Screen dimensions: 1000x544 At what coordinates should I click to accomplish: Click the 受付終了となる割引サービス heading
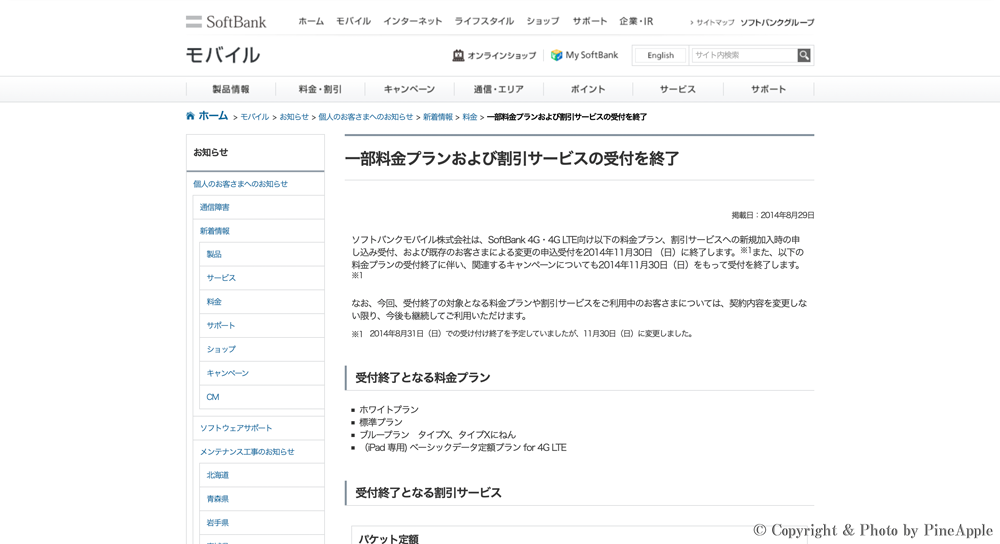[428, 493]
